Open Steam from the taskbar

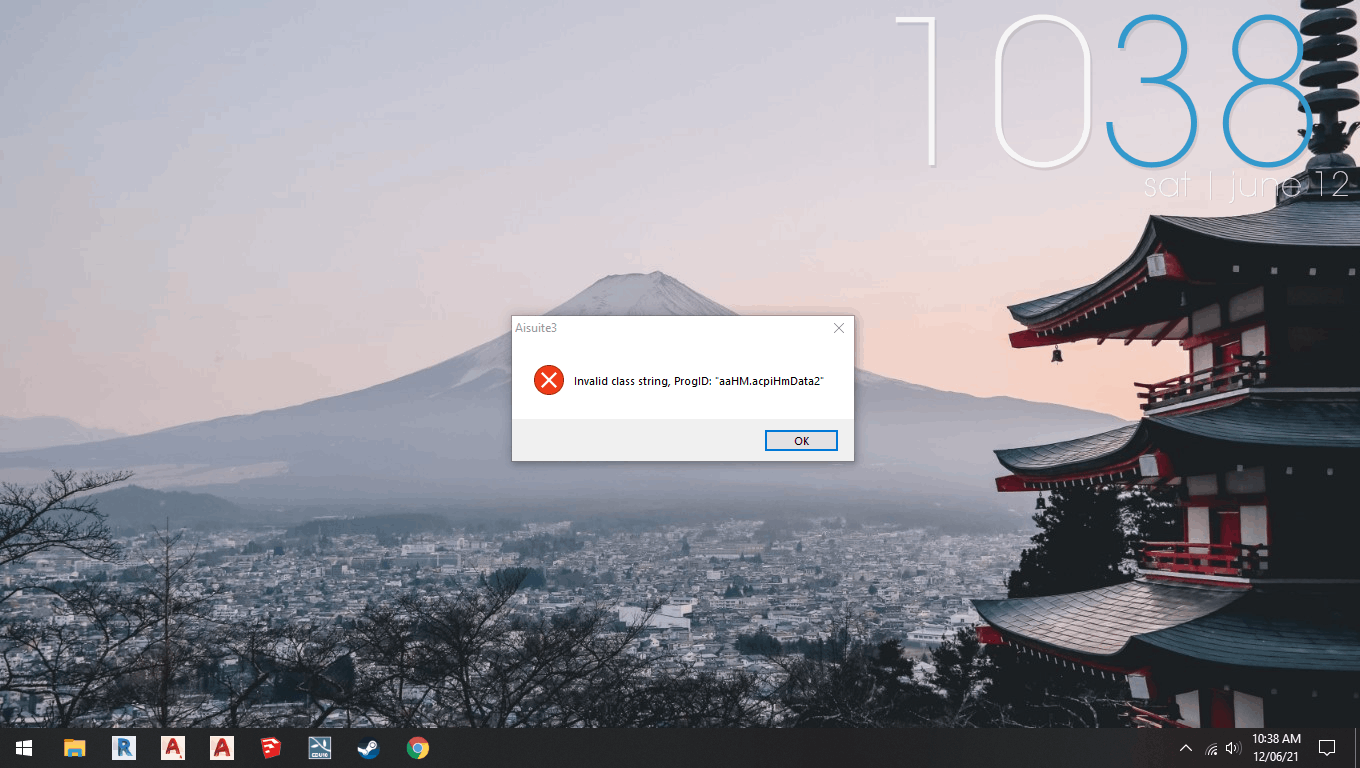(368, 747)
